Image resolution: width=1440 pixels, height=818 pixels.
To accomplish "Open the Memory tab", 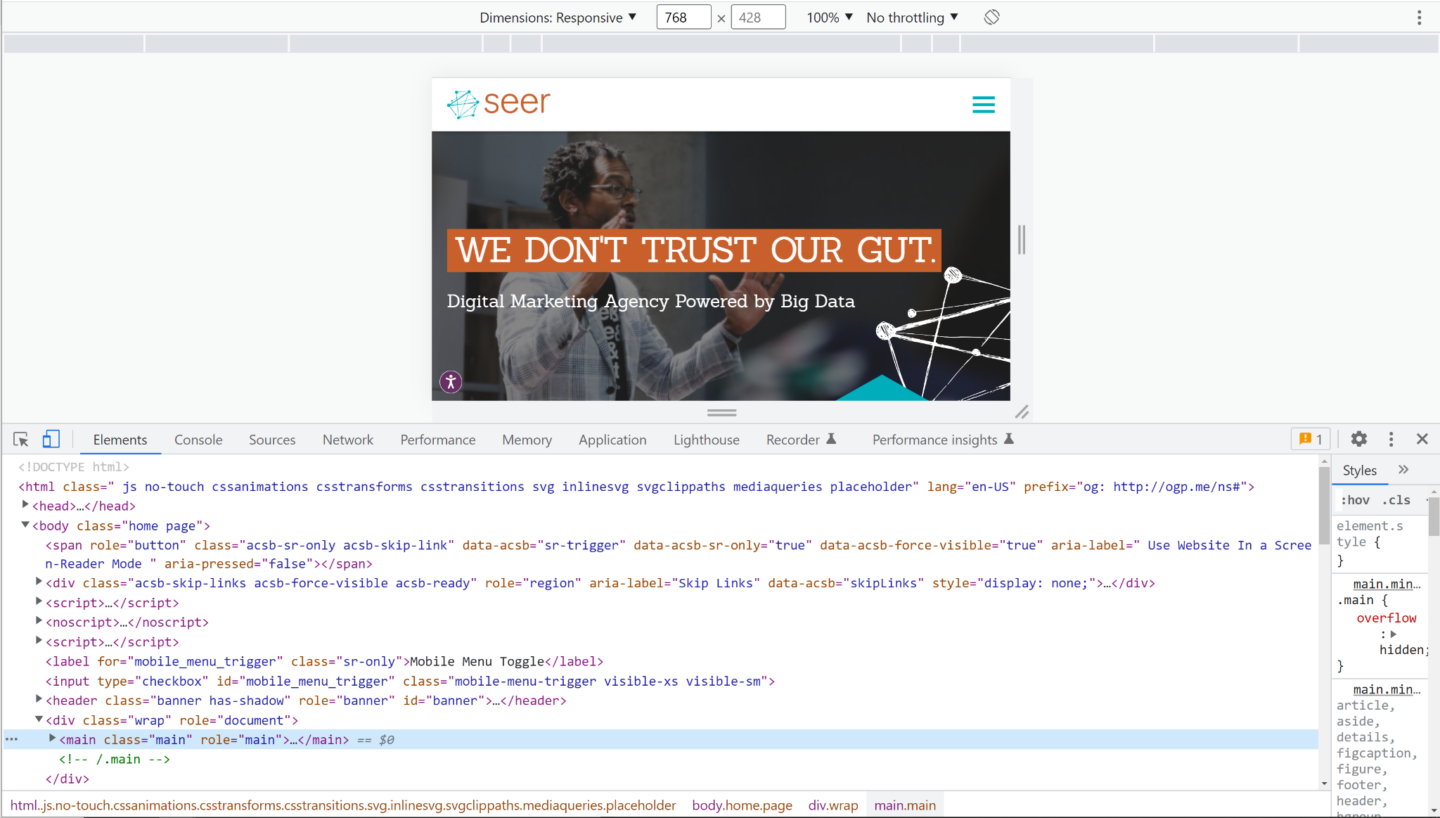I will (x=527, y=440).
